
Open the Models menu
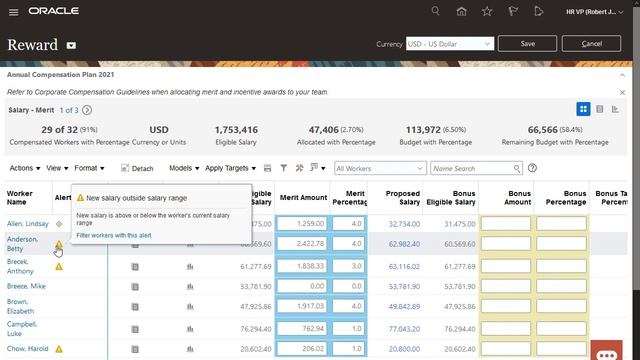[x=184, y=168]
